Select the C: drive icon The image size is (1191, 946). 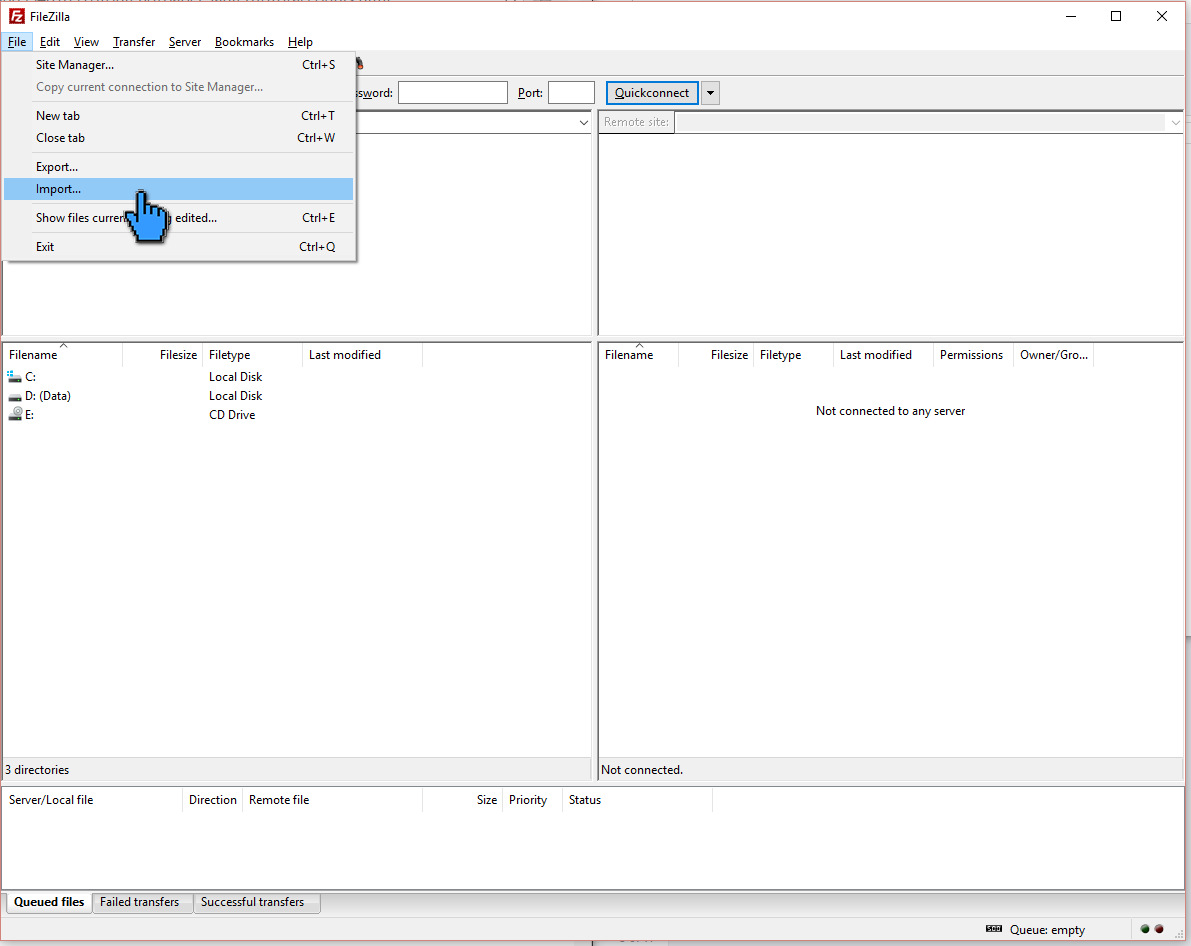[13, 376]
